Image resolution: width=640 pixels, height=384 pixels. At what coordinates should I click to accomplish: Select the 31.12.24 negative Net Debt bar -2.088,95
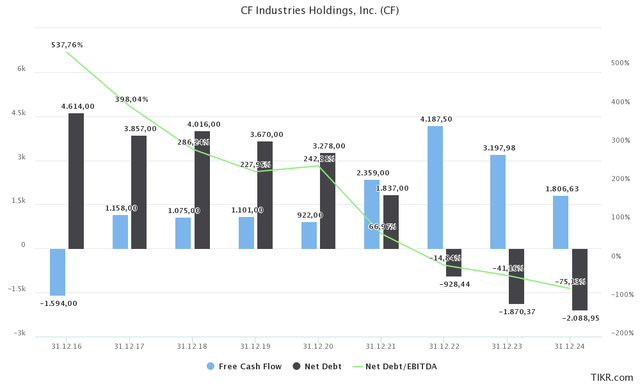[580, 279]
